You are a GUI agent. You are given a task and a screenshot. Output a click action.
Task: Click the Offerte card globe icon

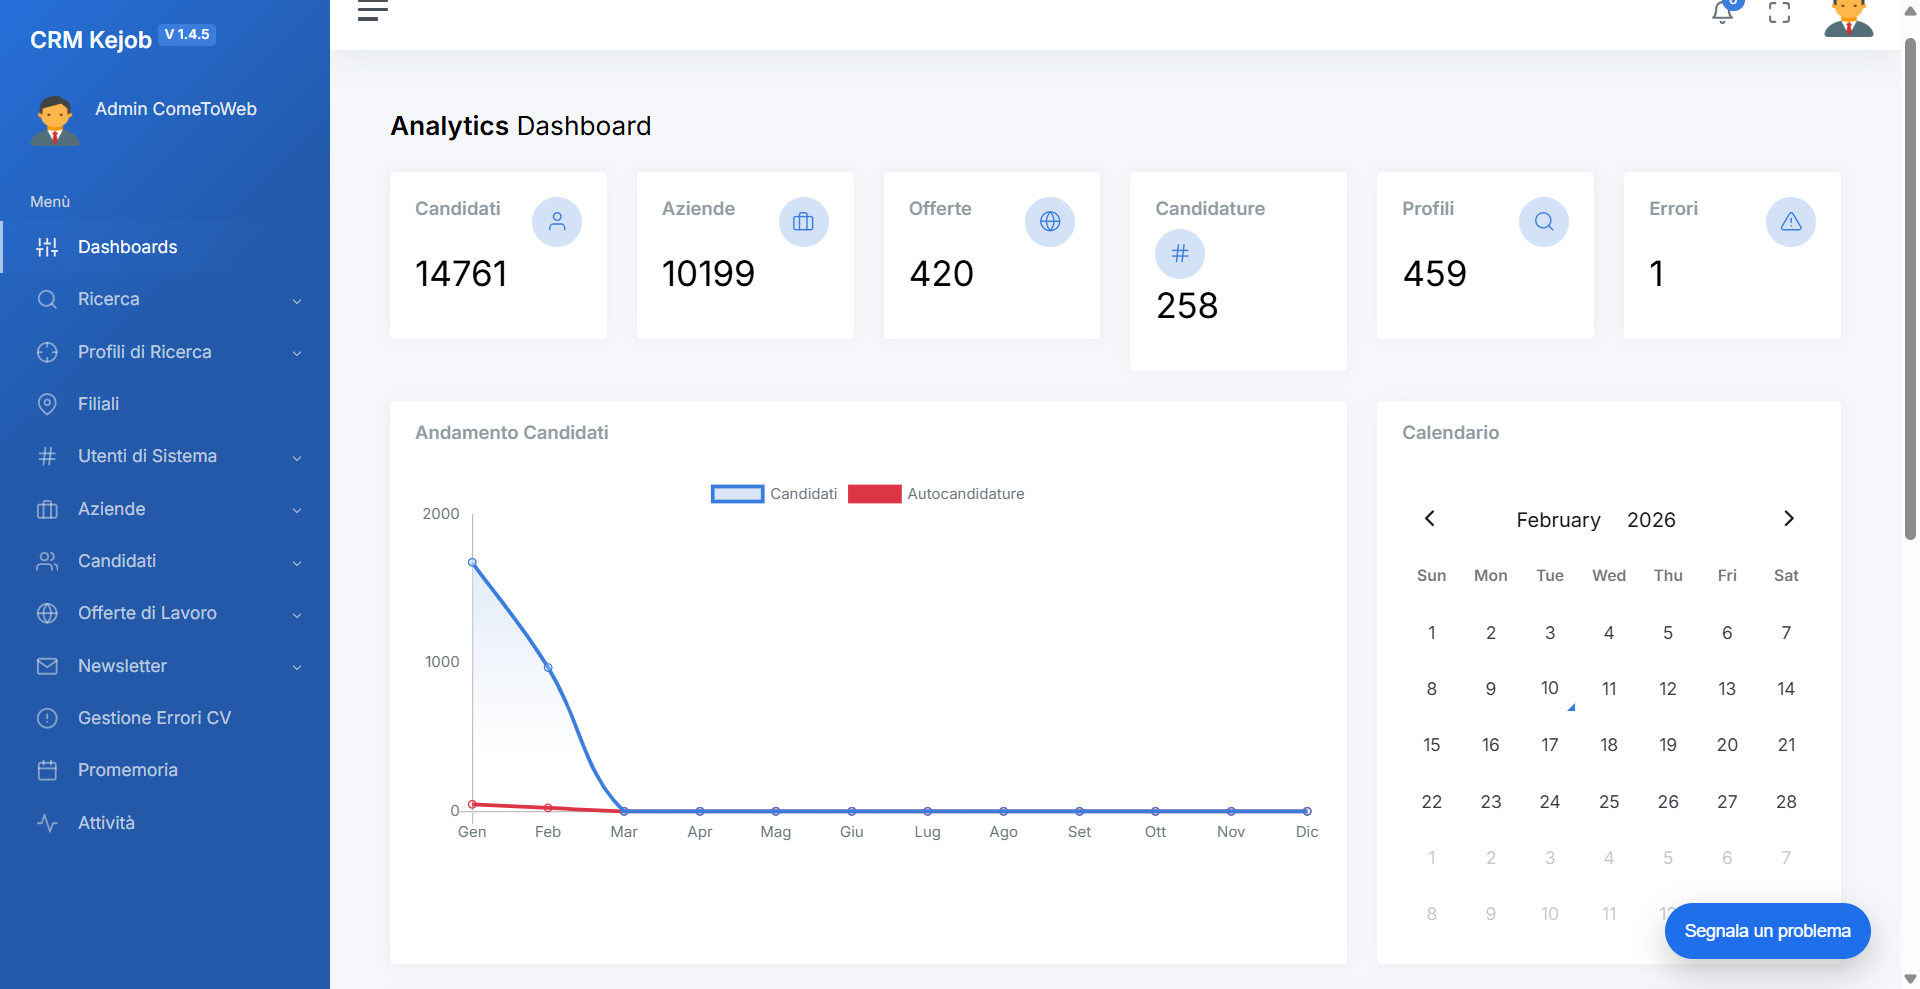[1050, 222]
